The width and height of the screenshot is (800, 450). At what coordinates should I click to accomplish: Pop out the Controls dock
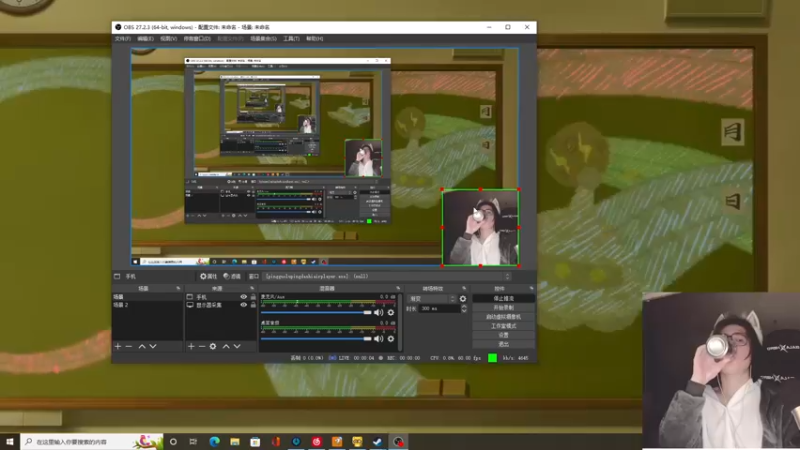[531, 288]
